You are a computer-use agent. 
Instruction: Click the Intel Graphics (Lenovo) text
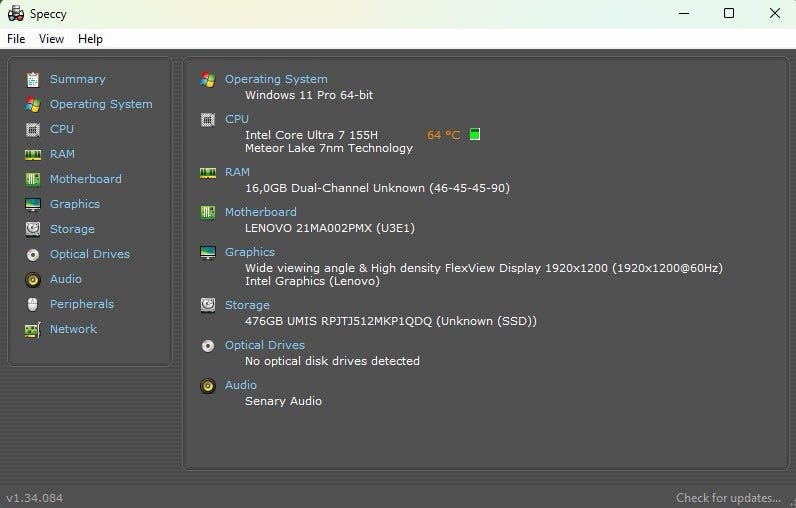312,281
